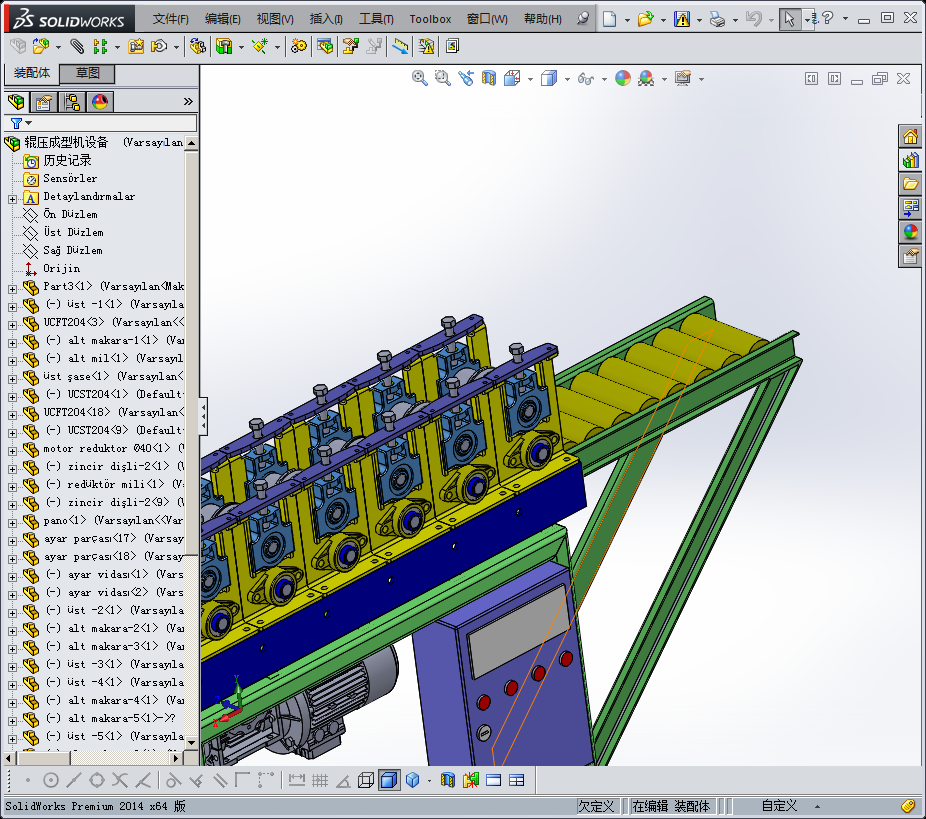Image resolution: width=926 pixels, height=819 pixels.
Task: Expand the Detaylandırmalar annotations node
Action: (12, 198)
